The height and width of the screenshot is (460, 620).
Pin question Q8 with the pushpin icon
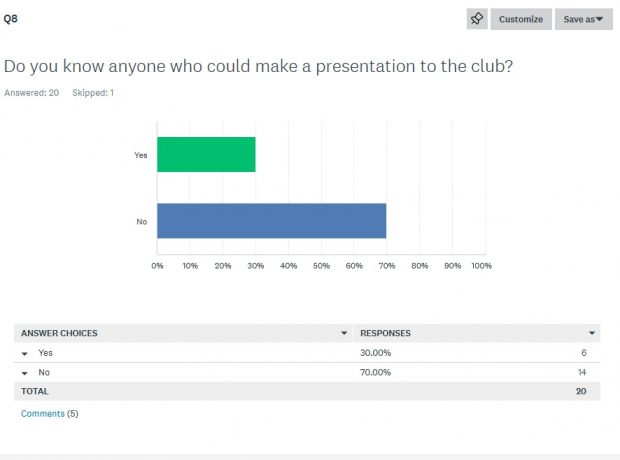[477, 19]
